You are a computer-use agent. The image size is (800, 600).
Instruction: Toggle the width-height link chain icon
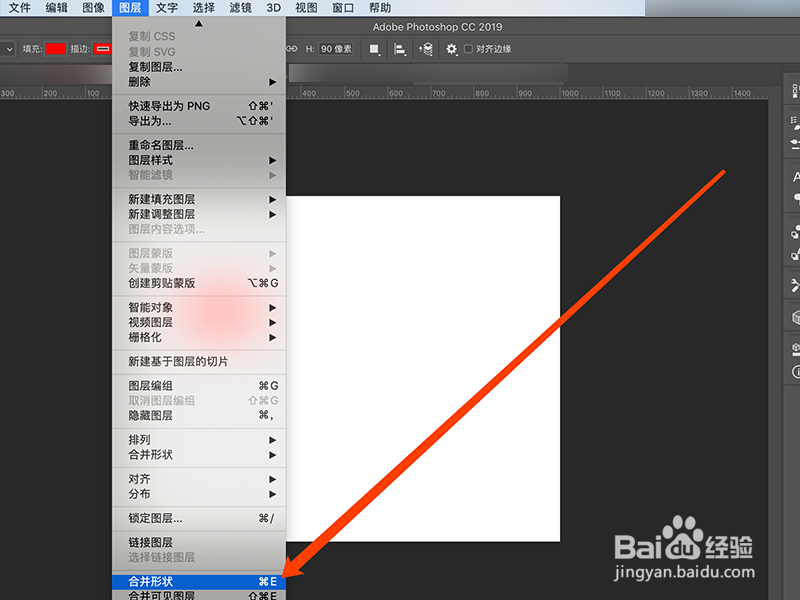point(291,48)
